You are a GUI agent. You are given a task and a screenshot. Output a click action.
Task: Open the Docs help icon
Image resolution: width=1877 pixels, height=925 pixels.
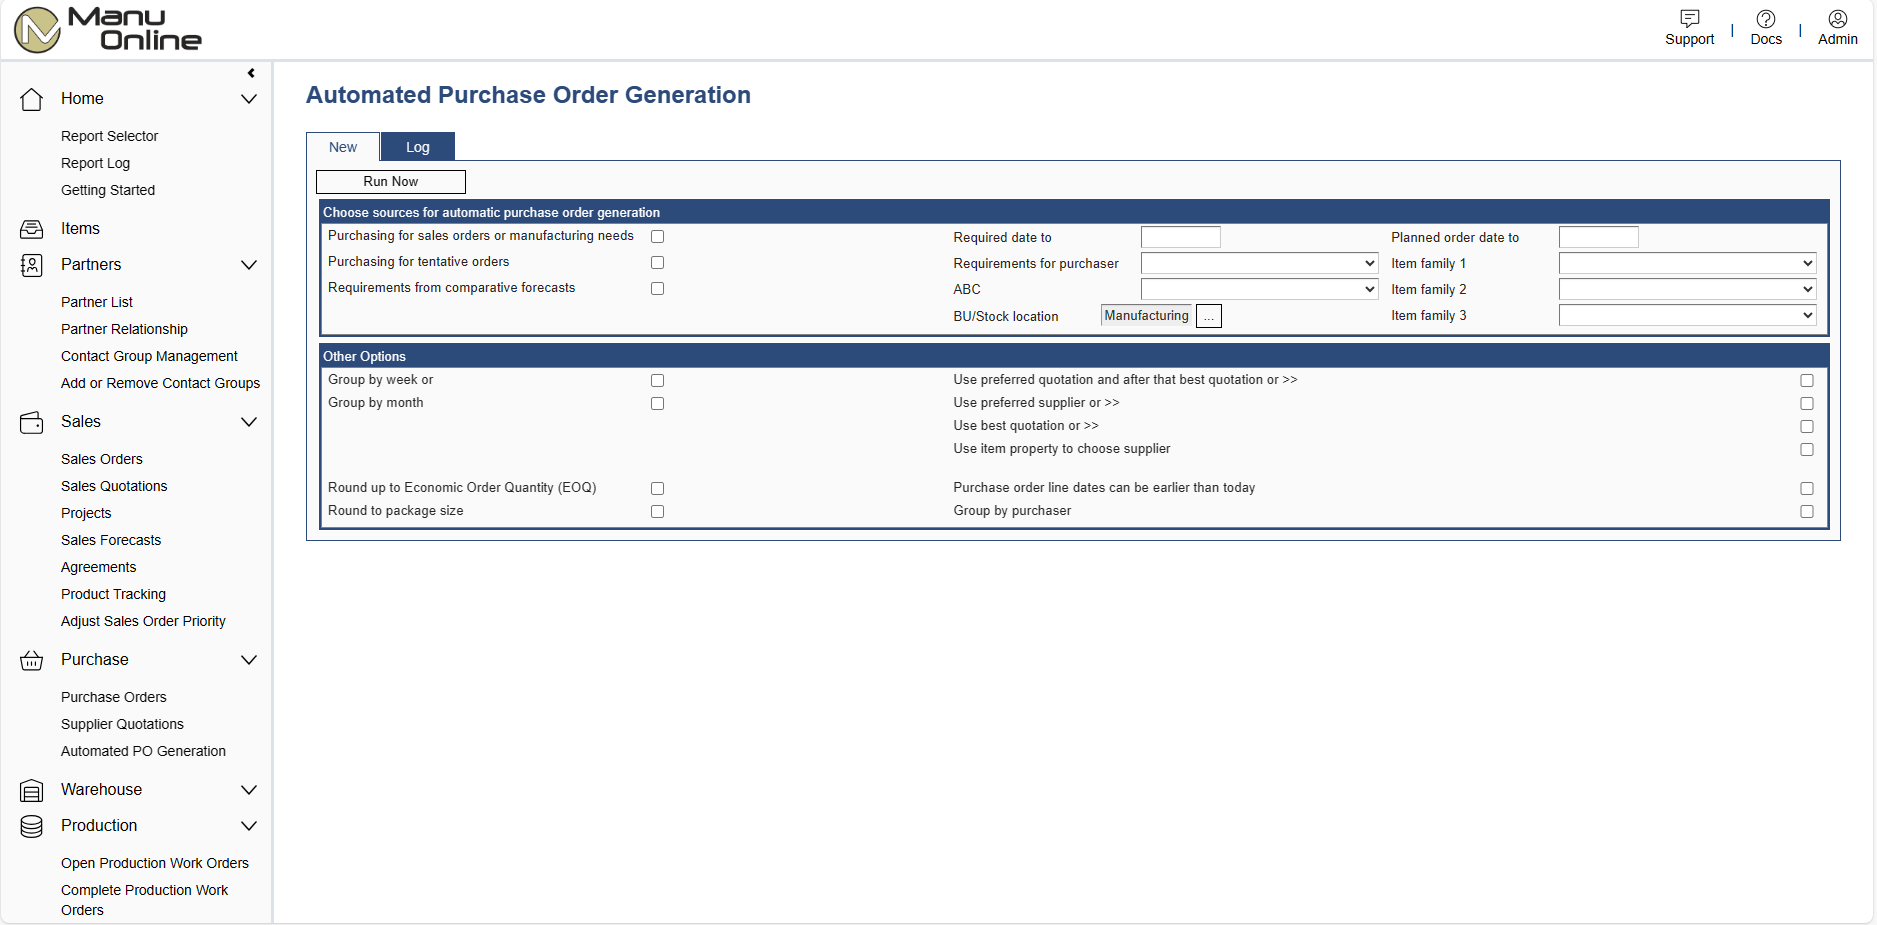pos(1765,19)
